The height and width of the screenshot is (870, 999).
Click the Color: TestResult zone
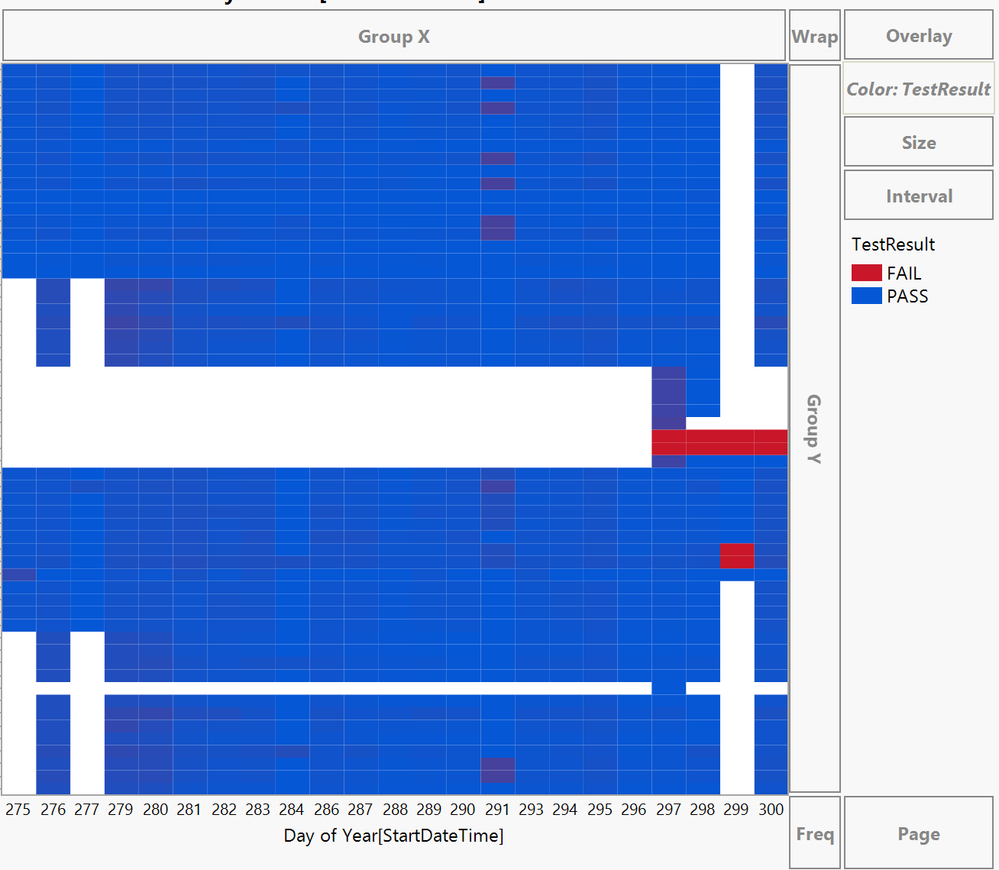coord(917,88)
